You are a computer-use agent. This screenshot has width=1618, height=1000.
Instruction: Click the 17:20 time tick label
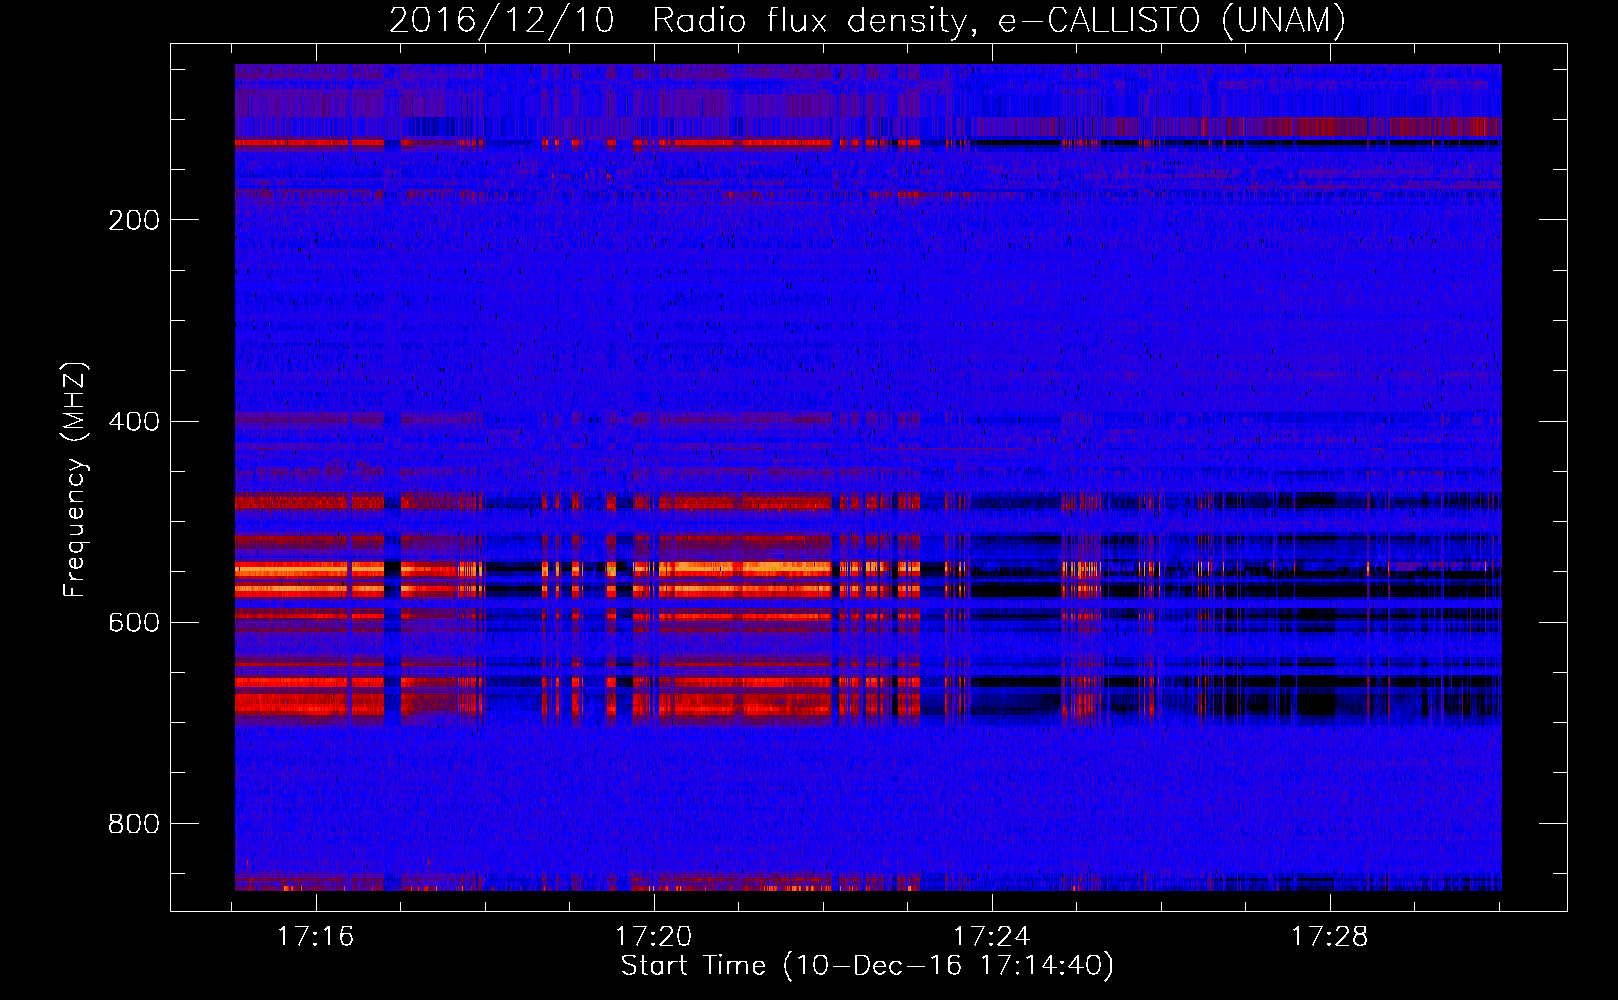(x=654, y=937)
